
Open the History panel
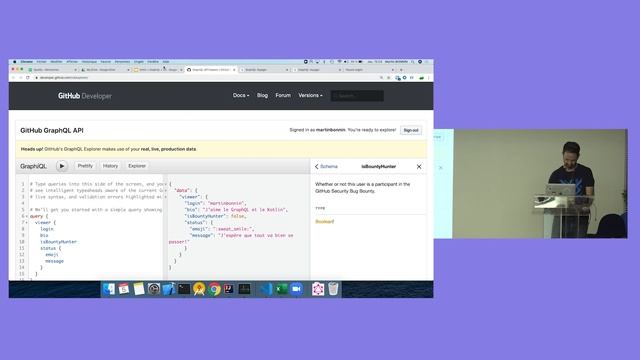click(x=110, y=166)
